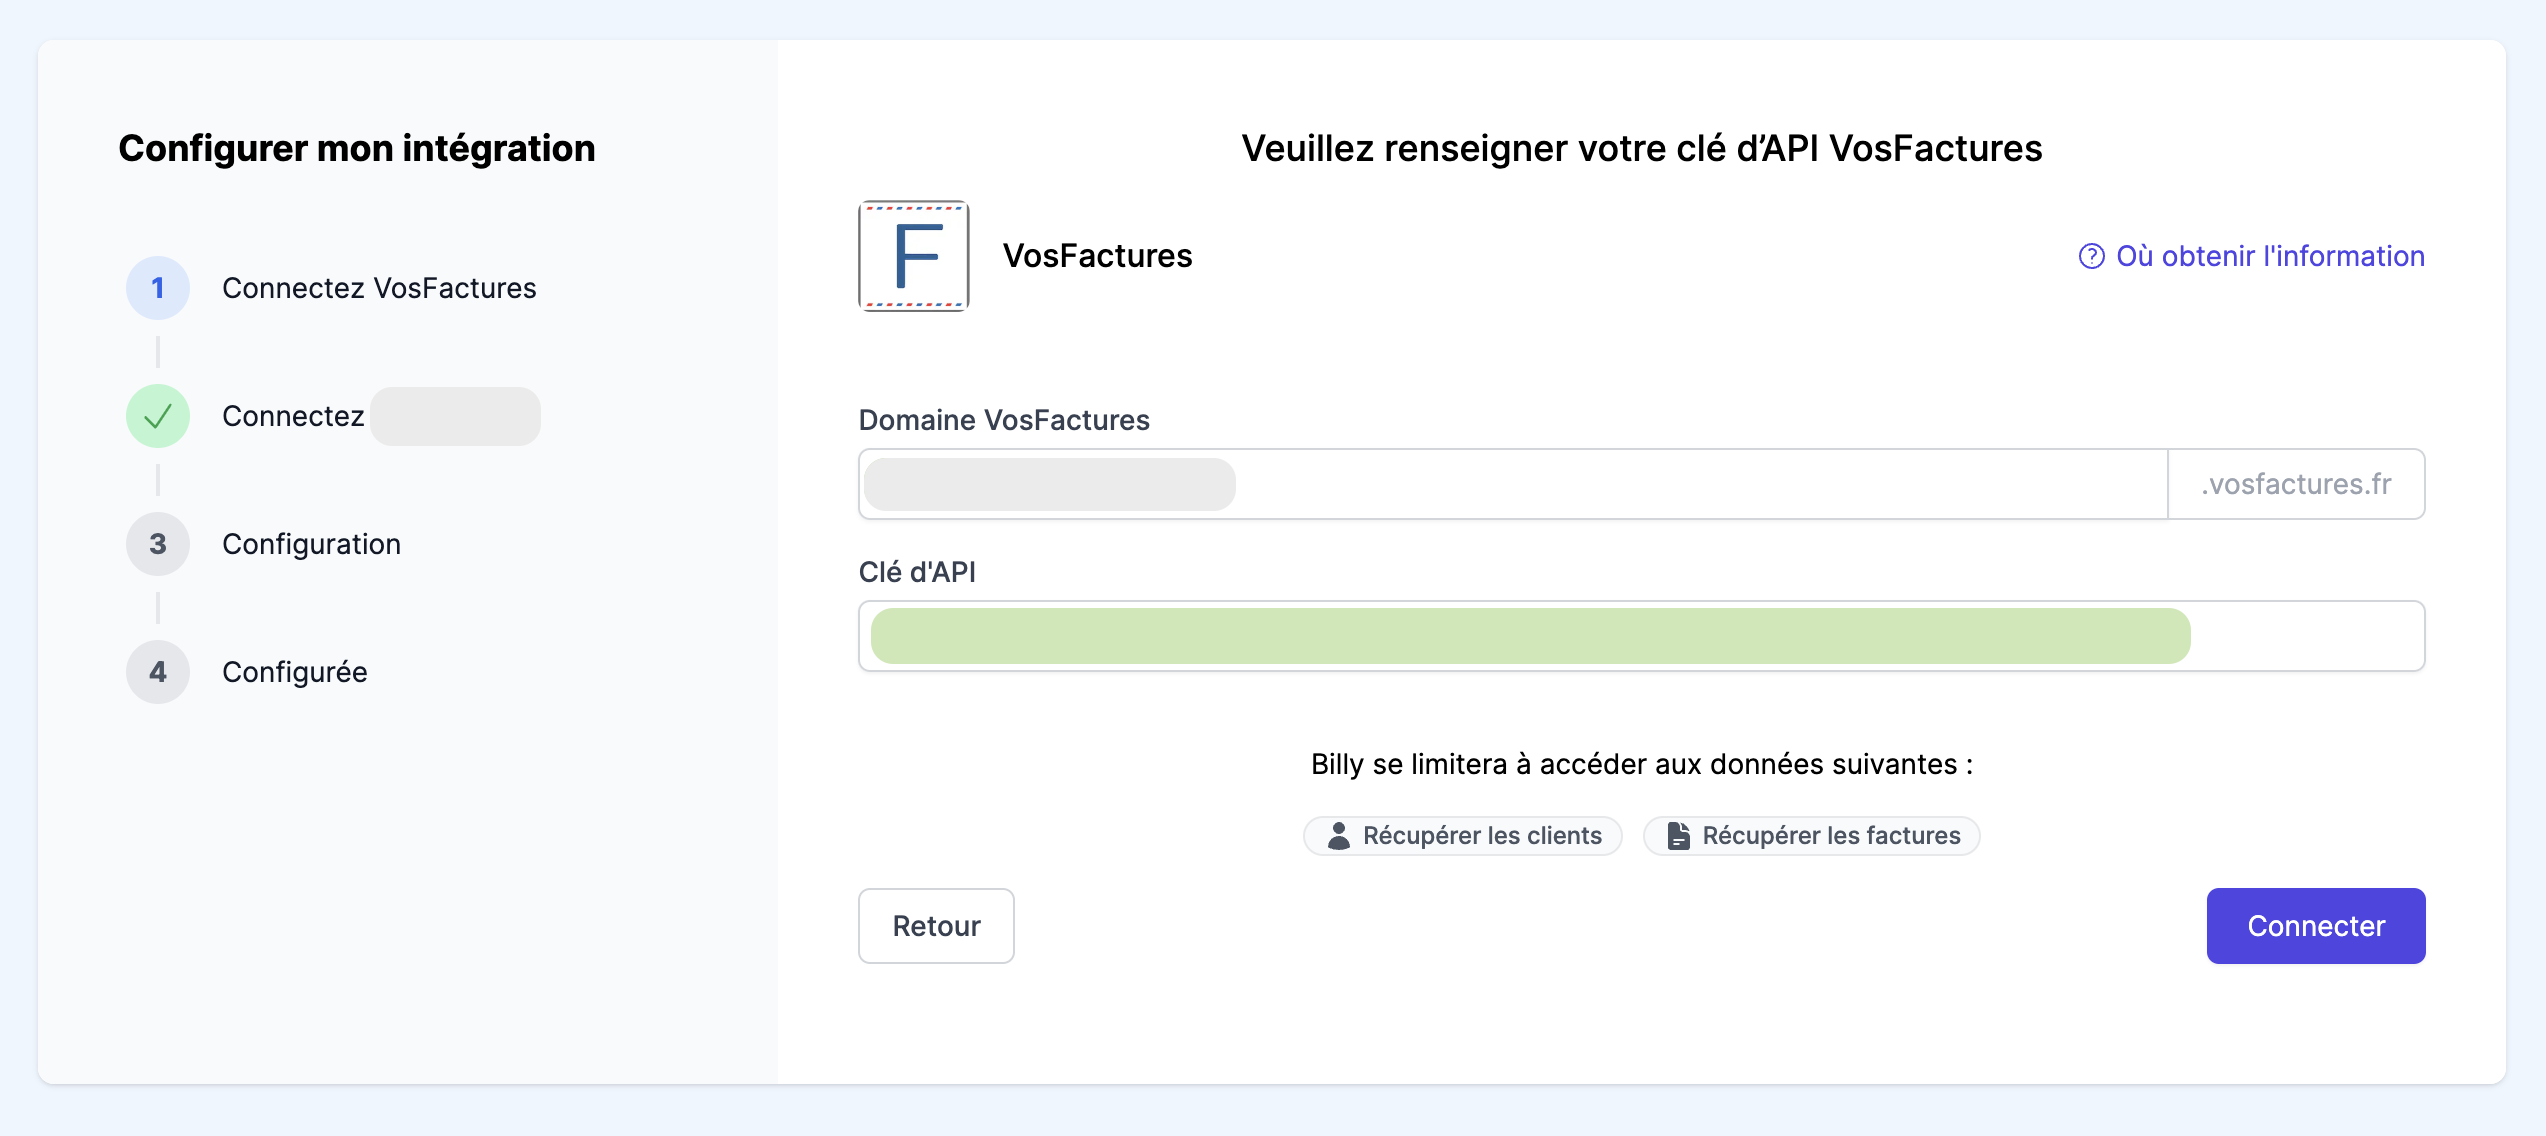Click the document icon in Récupérer les factures
This screenshot has height=1136, width=2546.
click(x=1678, y=836)
